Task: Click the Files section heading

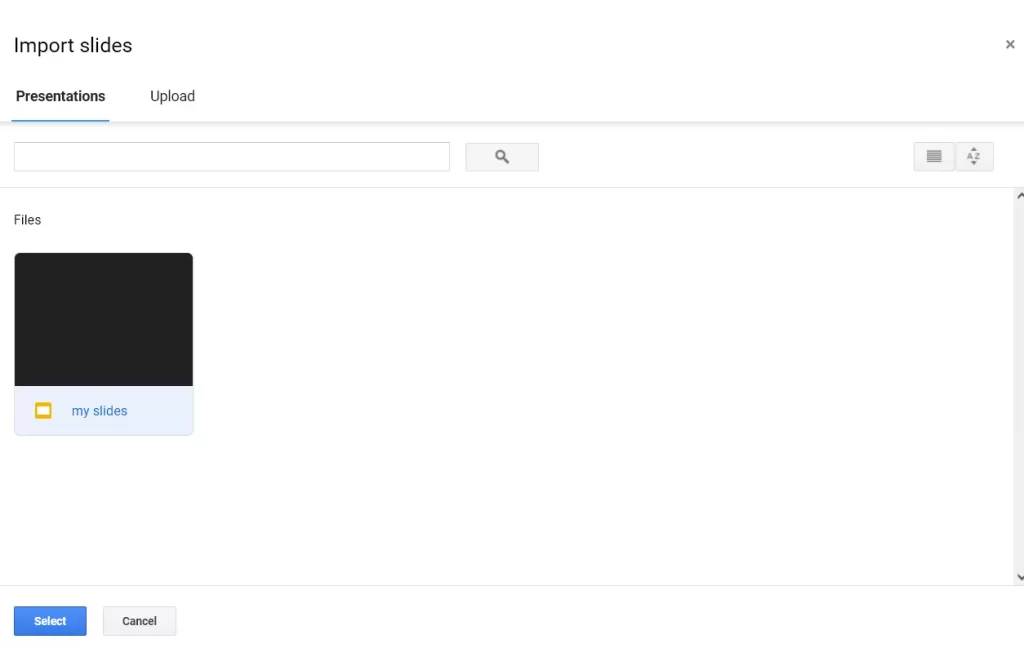Action: click(27, 220)
